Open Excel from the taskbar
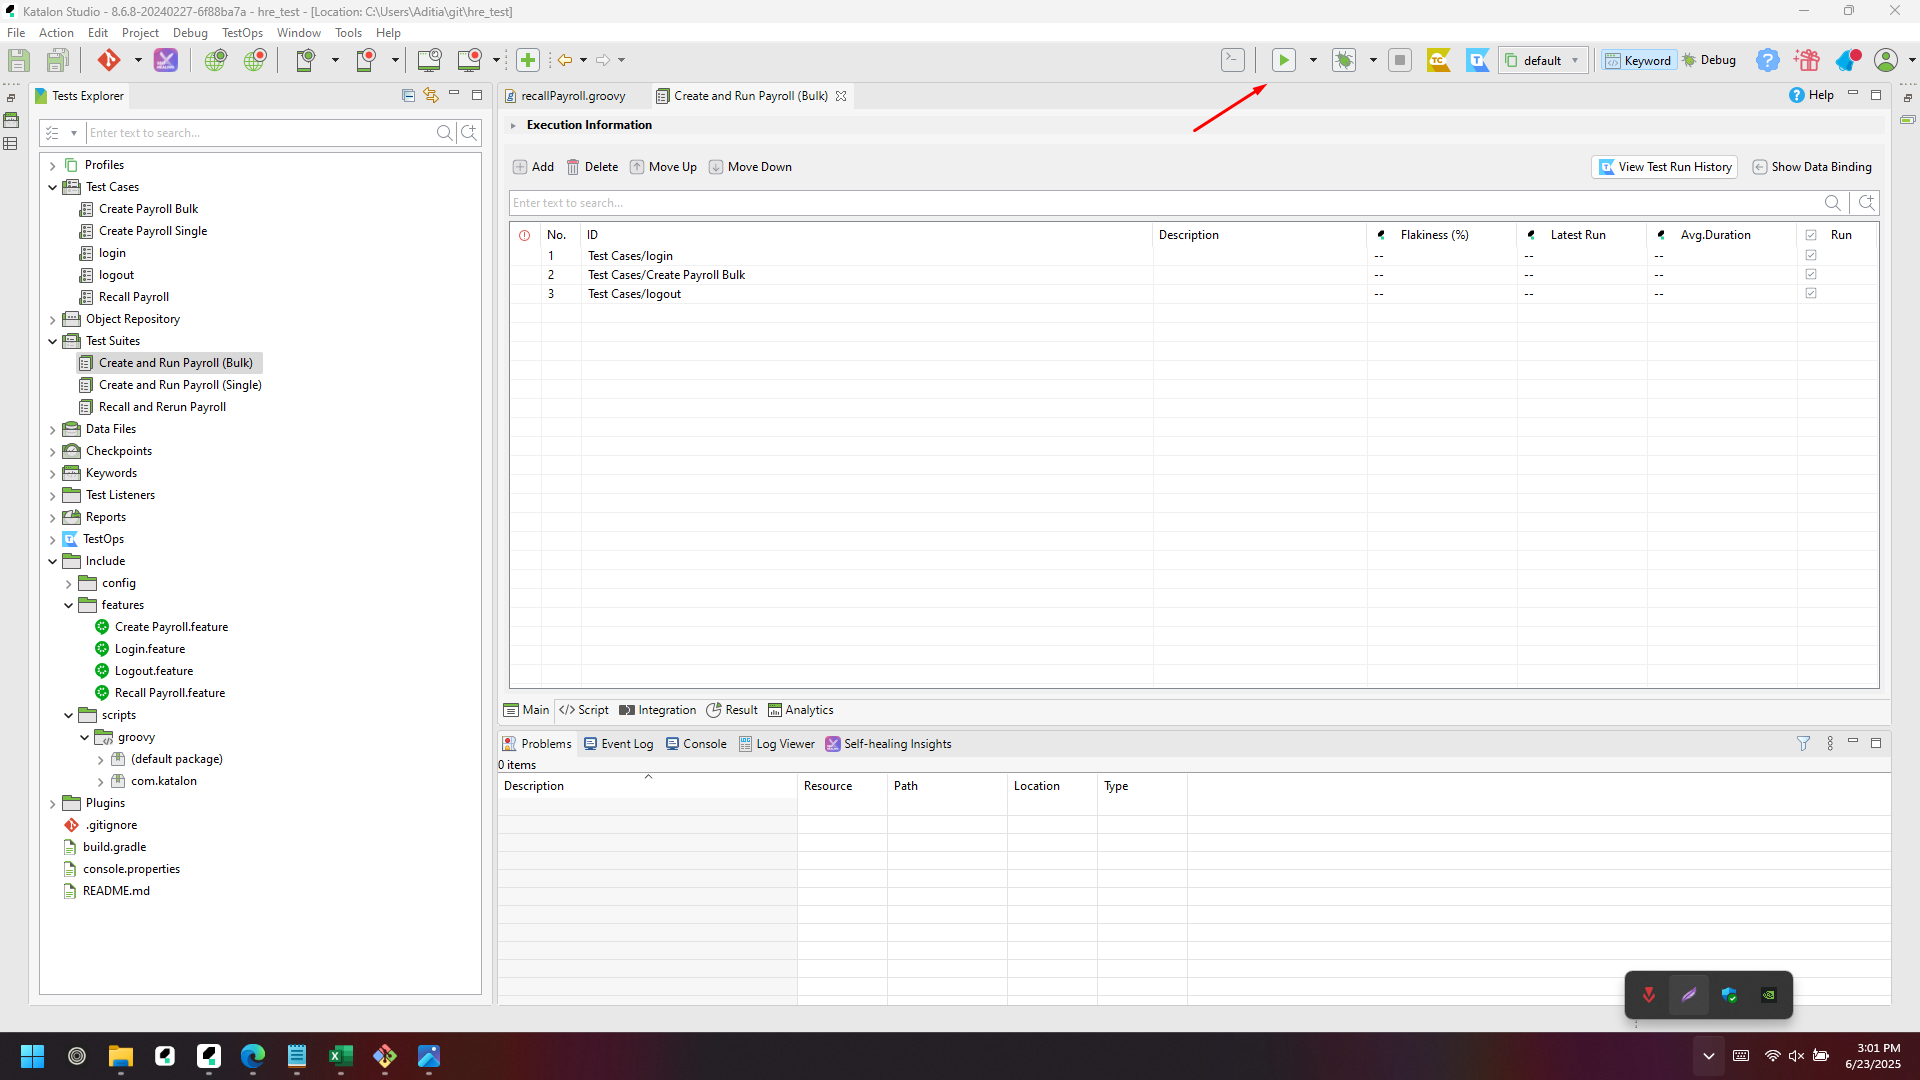This screenshot has height=1080, width=1920. click(x=341, y=1056)
